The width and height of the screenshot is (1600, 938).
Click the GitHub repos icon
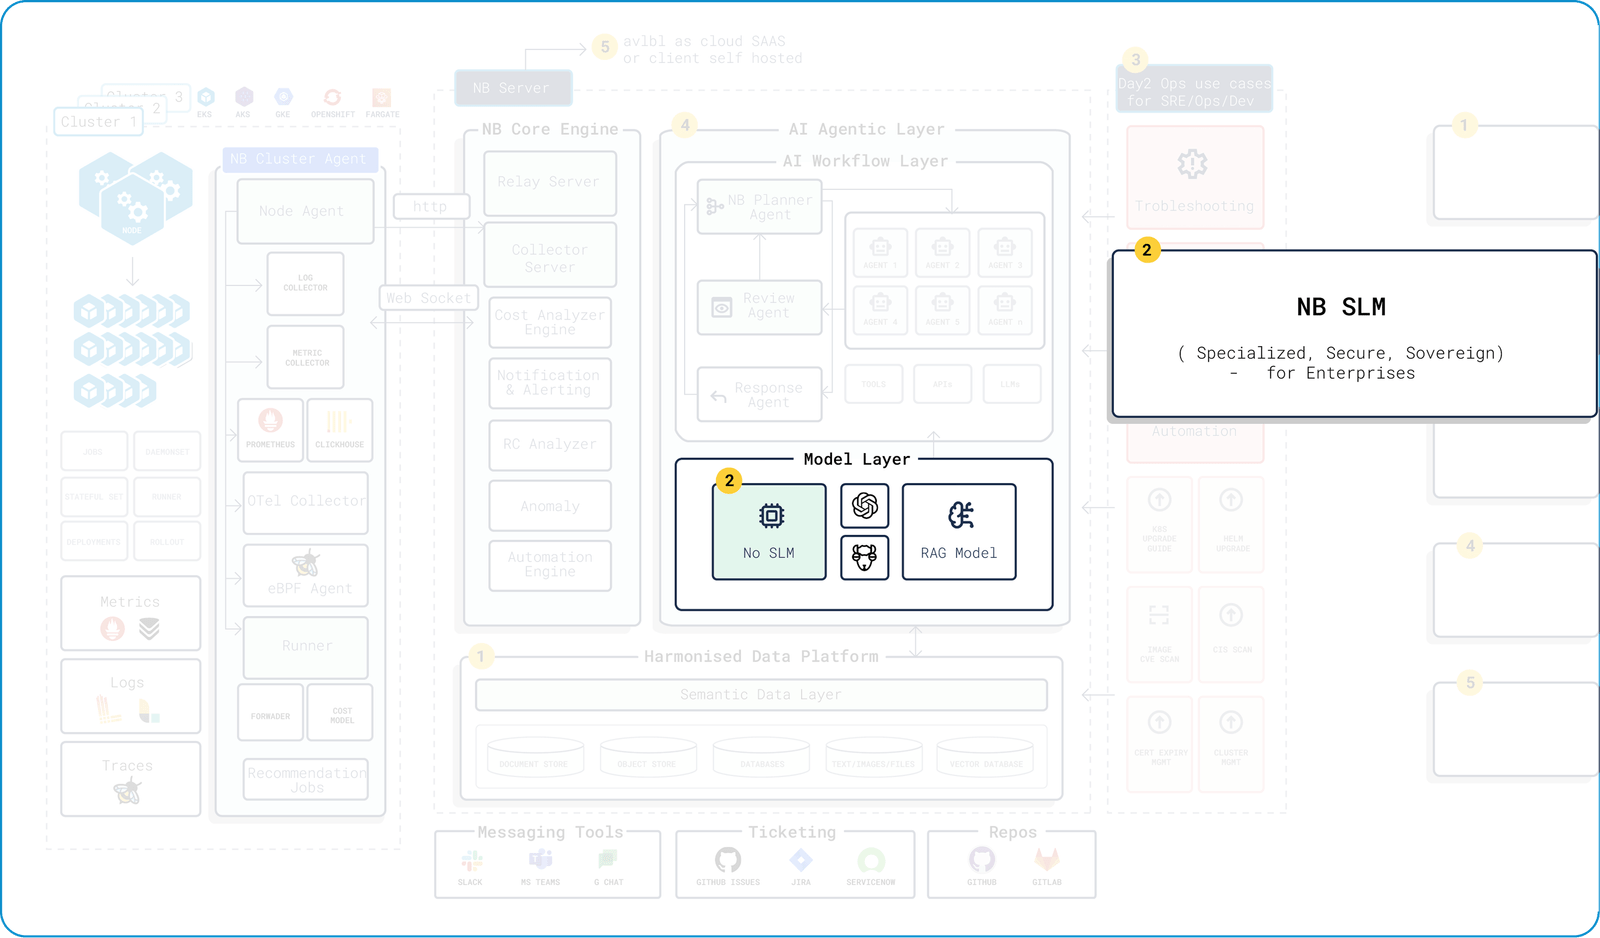pos(982,860)
